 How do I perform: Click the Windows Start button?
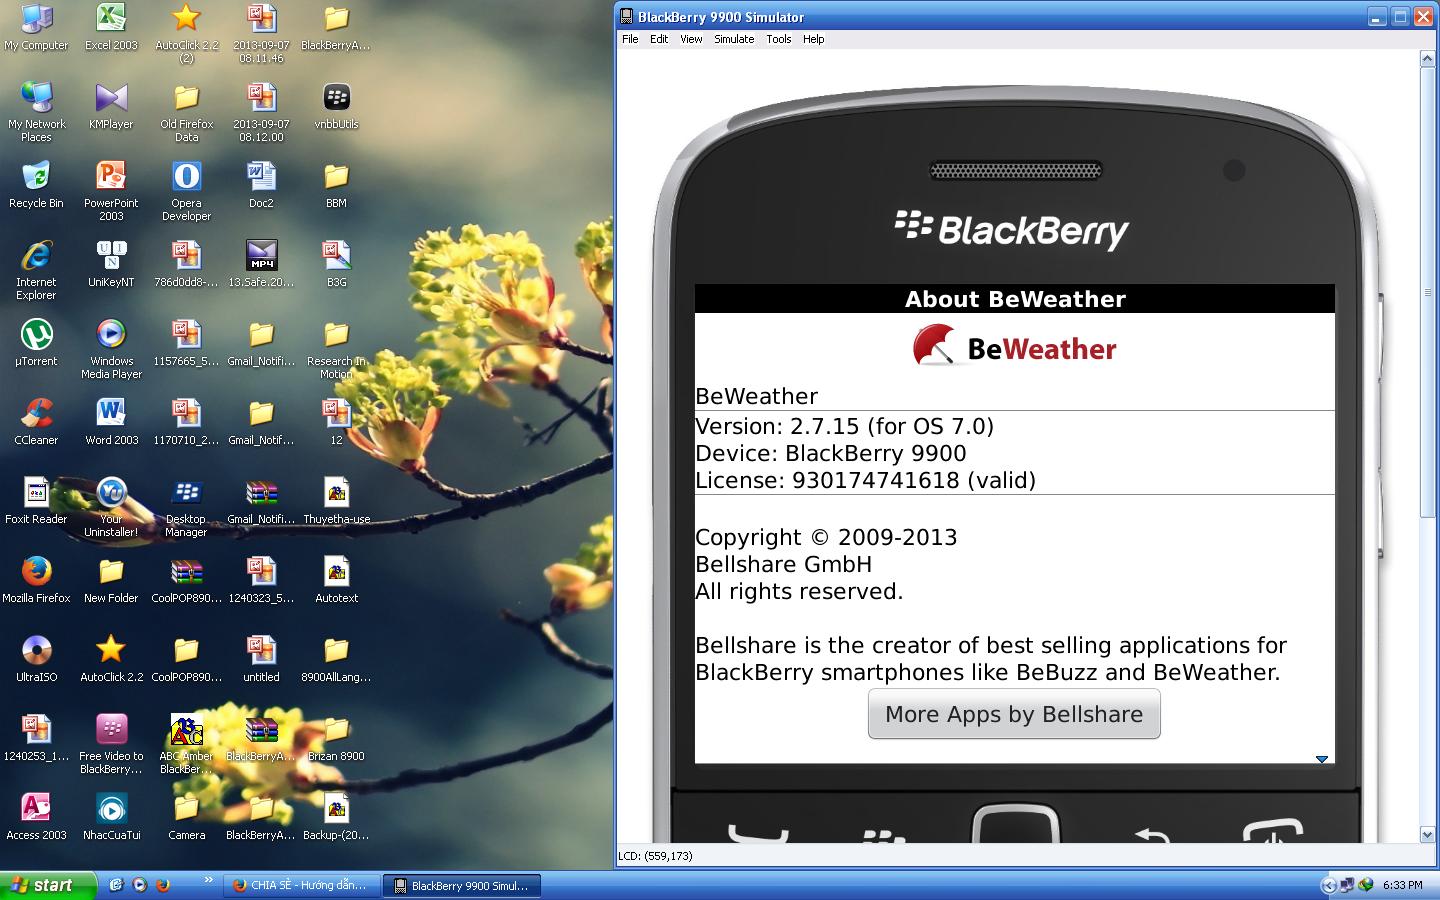coord(47,885)
